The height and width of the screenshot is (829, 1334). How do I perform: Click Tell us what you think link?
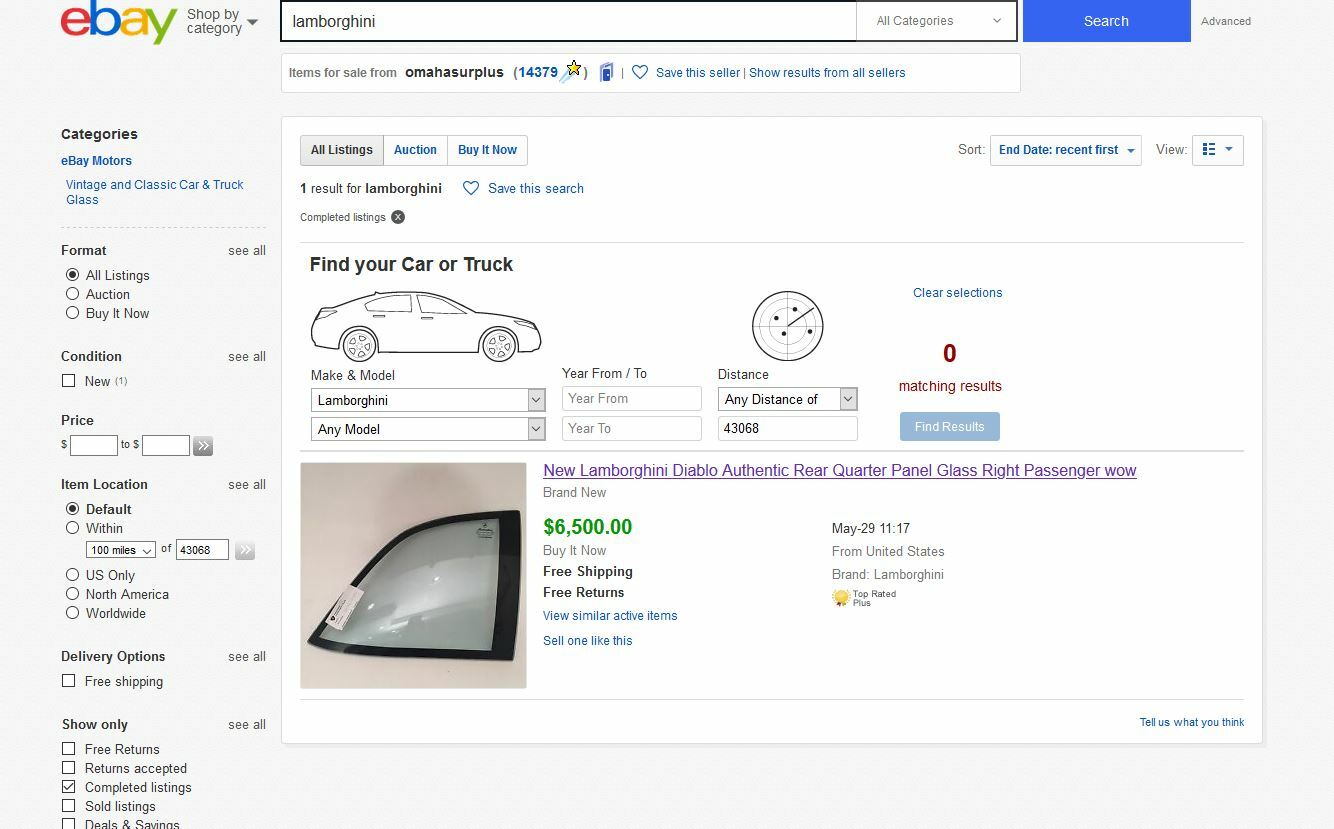[x=1192, y=722]
